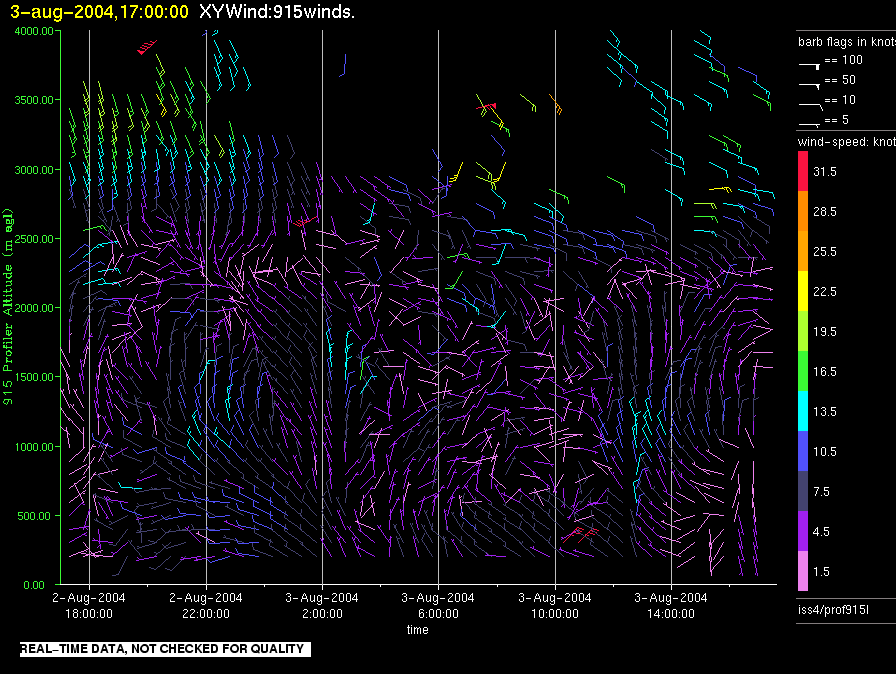Click the amber 25.5 knot color swatch
This screenshot has height=674, width=896.
pos(803,251)
